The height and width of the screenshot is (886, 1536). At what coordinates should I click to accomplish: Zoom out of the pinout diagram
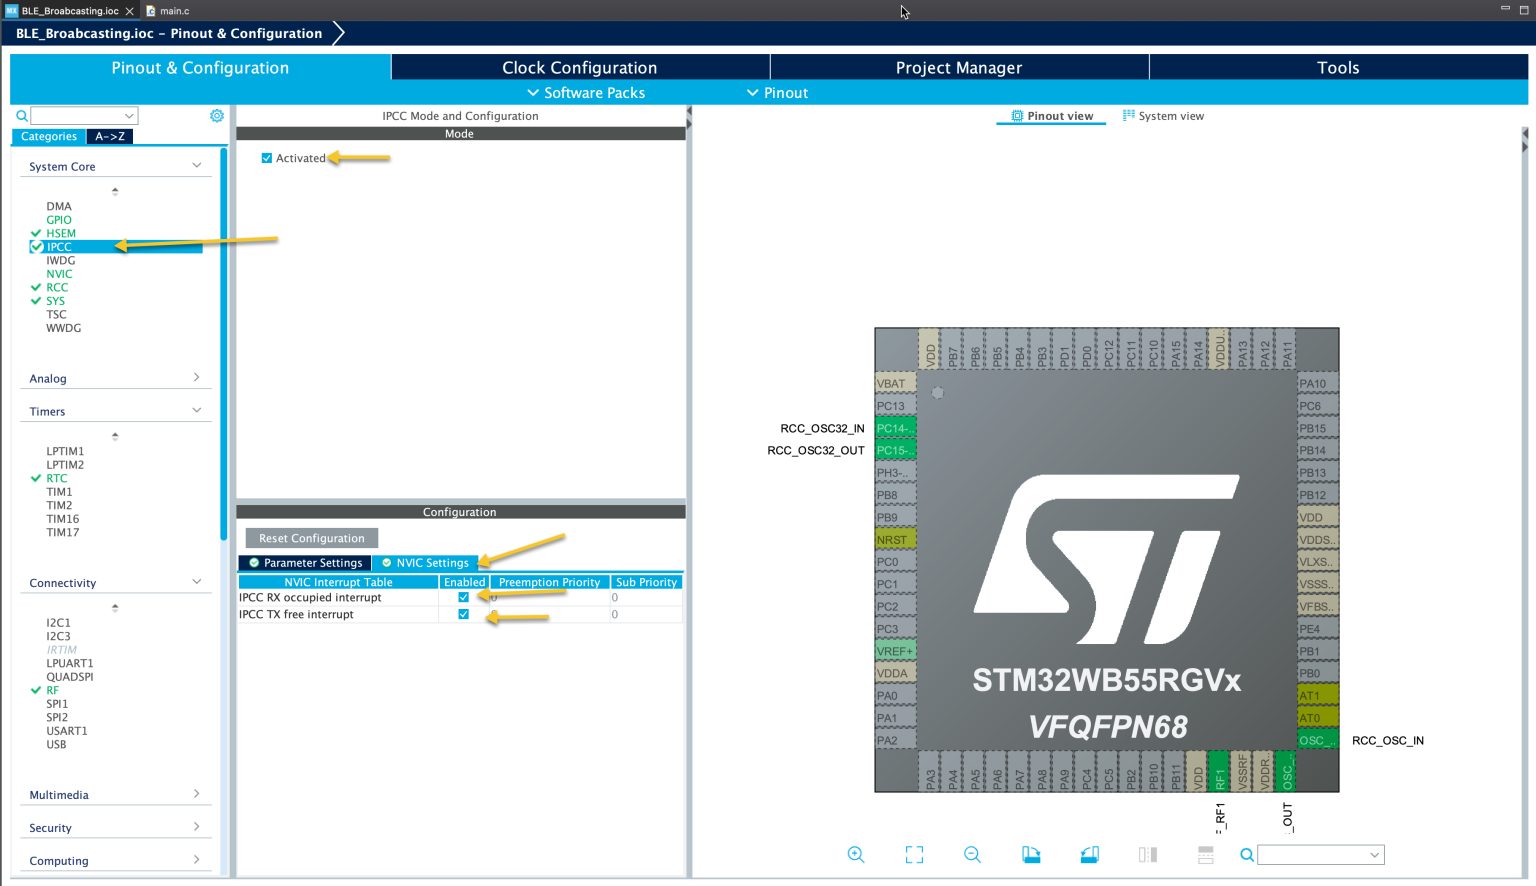[971, 854]
